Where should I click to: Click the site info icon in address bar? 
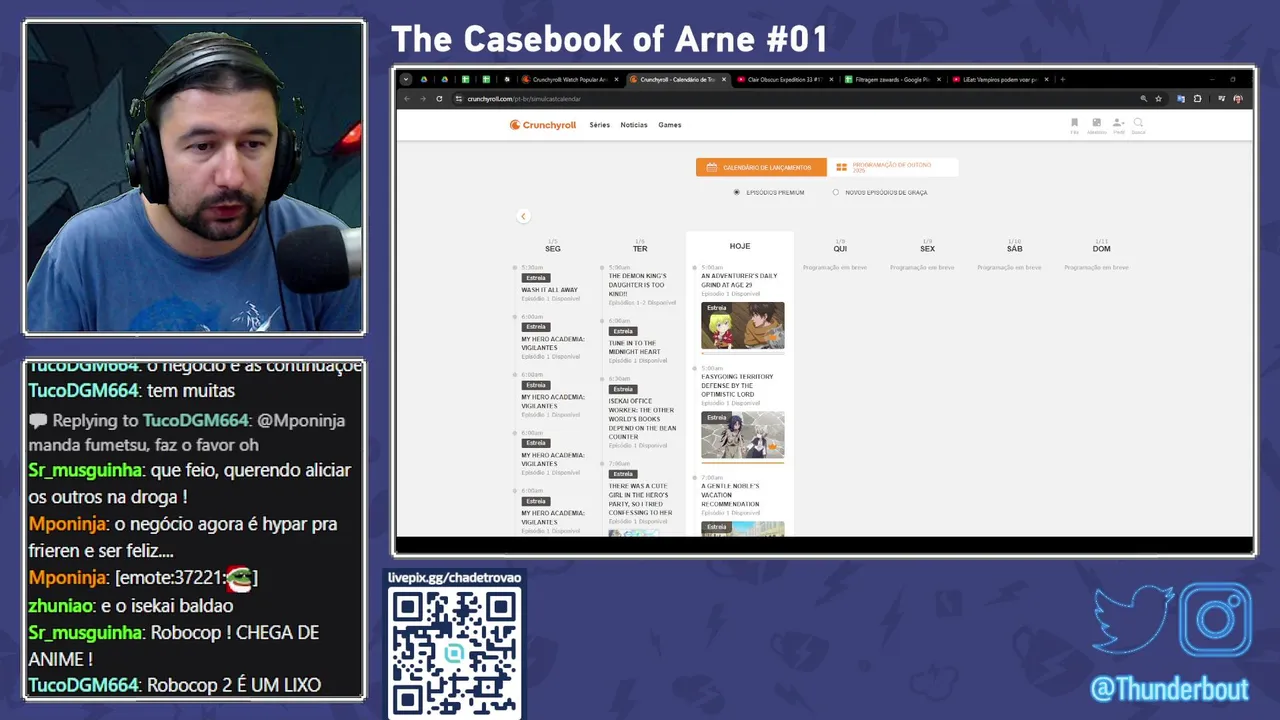pos(458,99)
